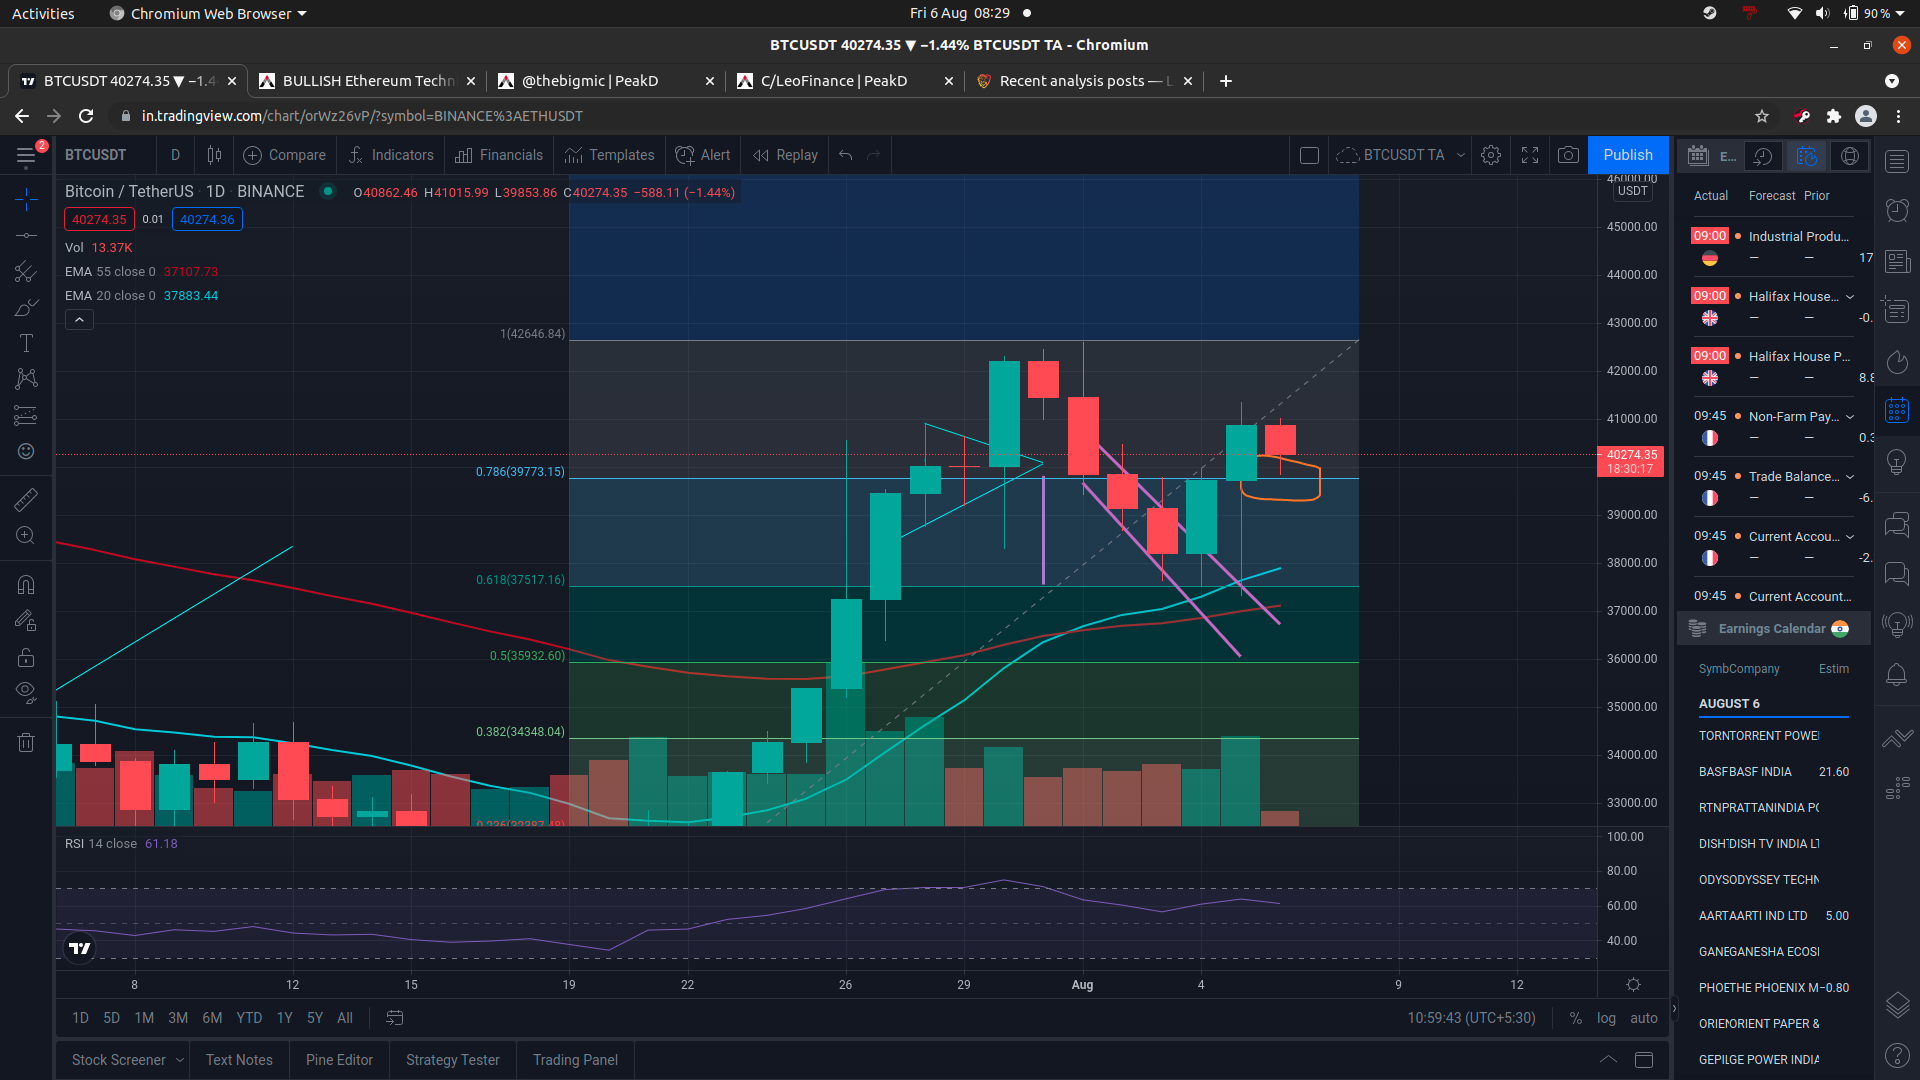Expand the Halifax House price index row
This screenshot has height=1080, width=1920.
click(1850, 297)
